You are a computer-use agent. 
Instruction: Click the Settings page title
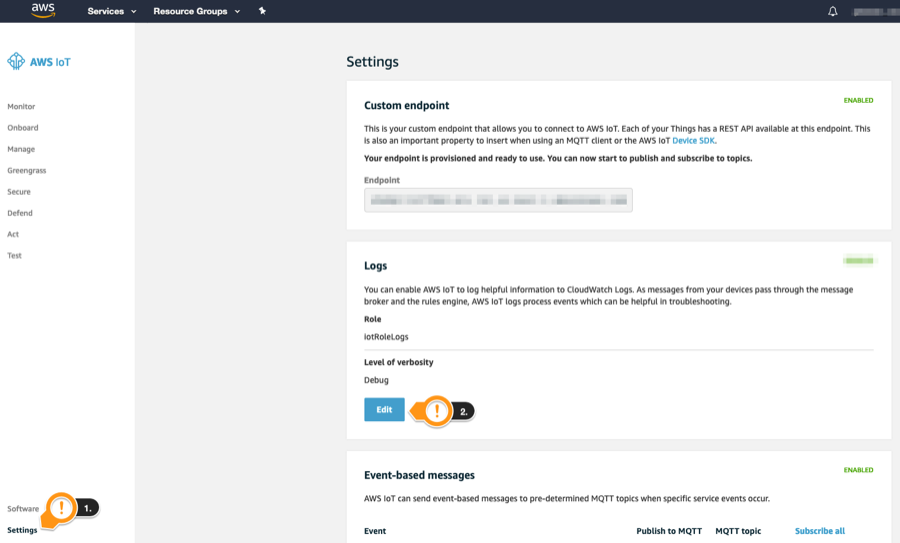point(372,62)
